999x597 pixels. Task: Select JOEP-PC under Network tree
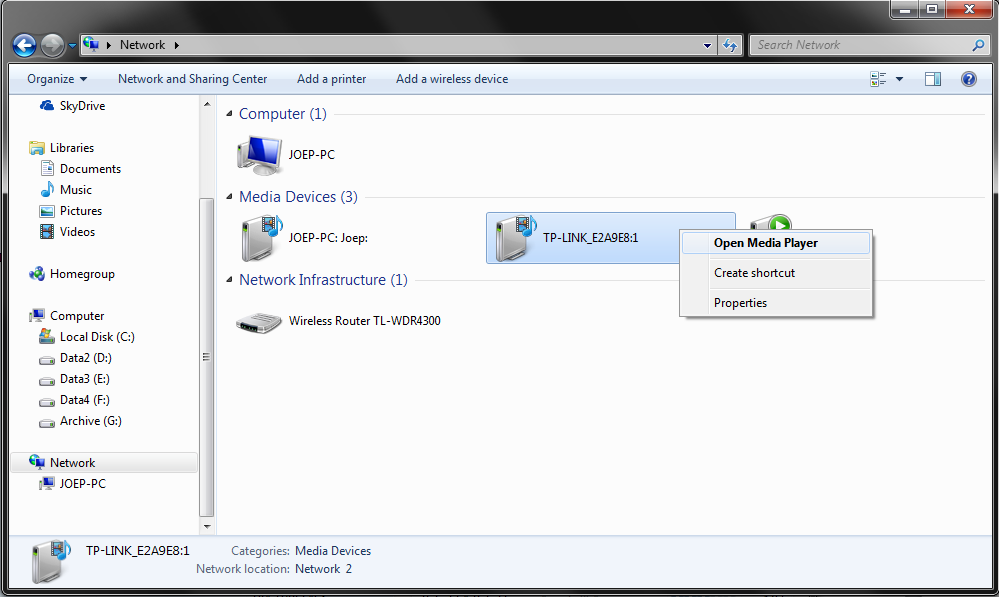(x=83, y=484)
